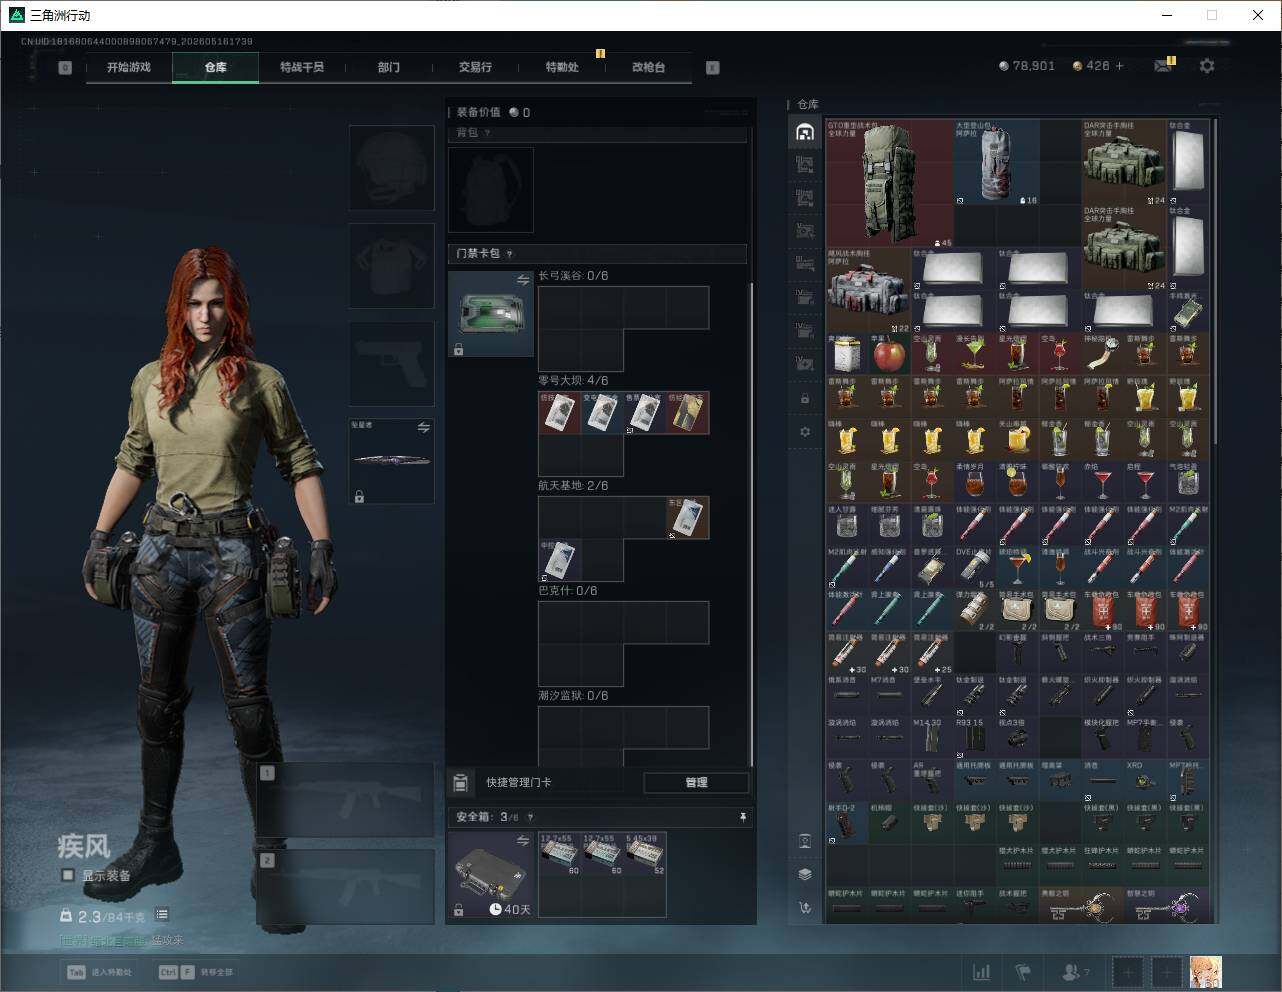Open the 部门 tab
This screenshot has width=1282, height=992.
coord(389,67)
